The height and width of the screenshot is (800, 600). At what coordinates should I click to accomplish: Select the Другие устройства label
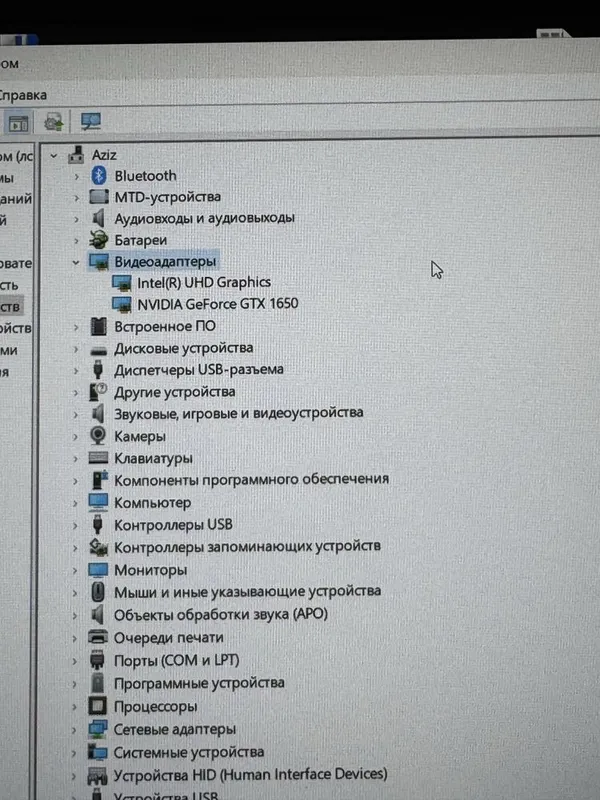click(174, 392)
